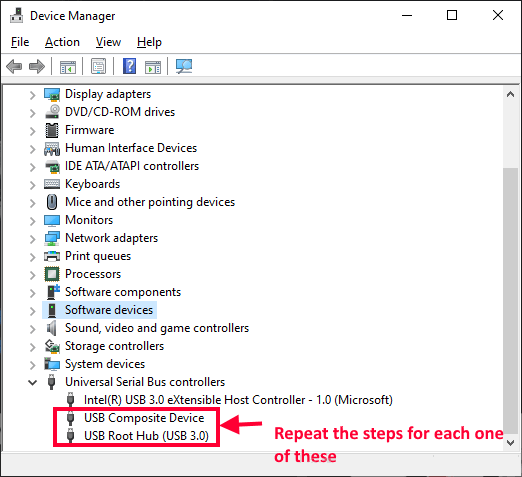Click the Keyboards category icon
Image resolution: width=522 pixels, height=477 pixels.
(52, 184)
